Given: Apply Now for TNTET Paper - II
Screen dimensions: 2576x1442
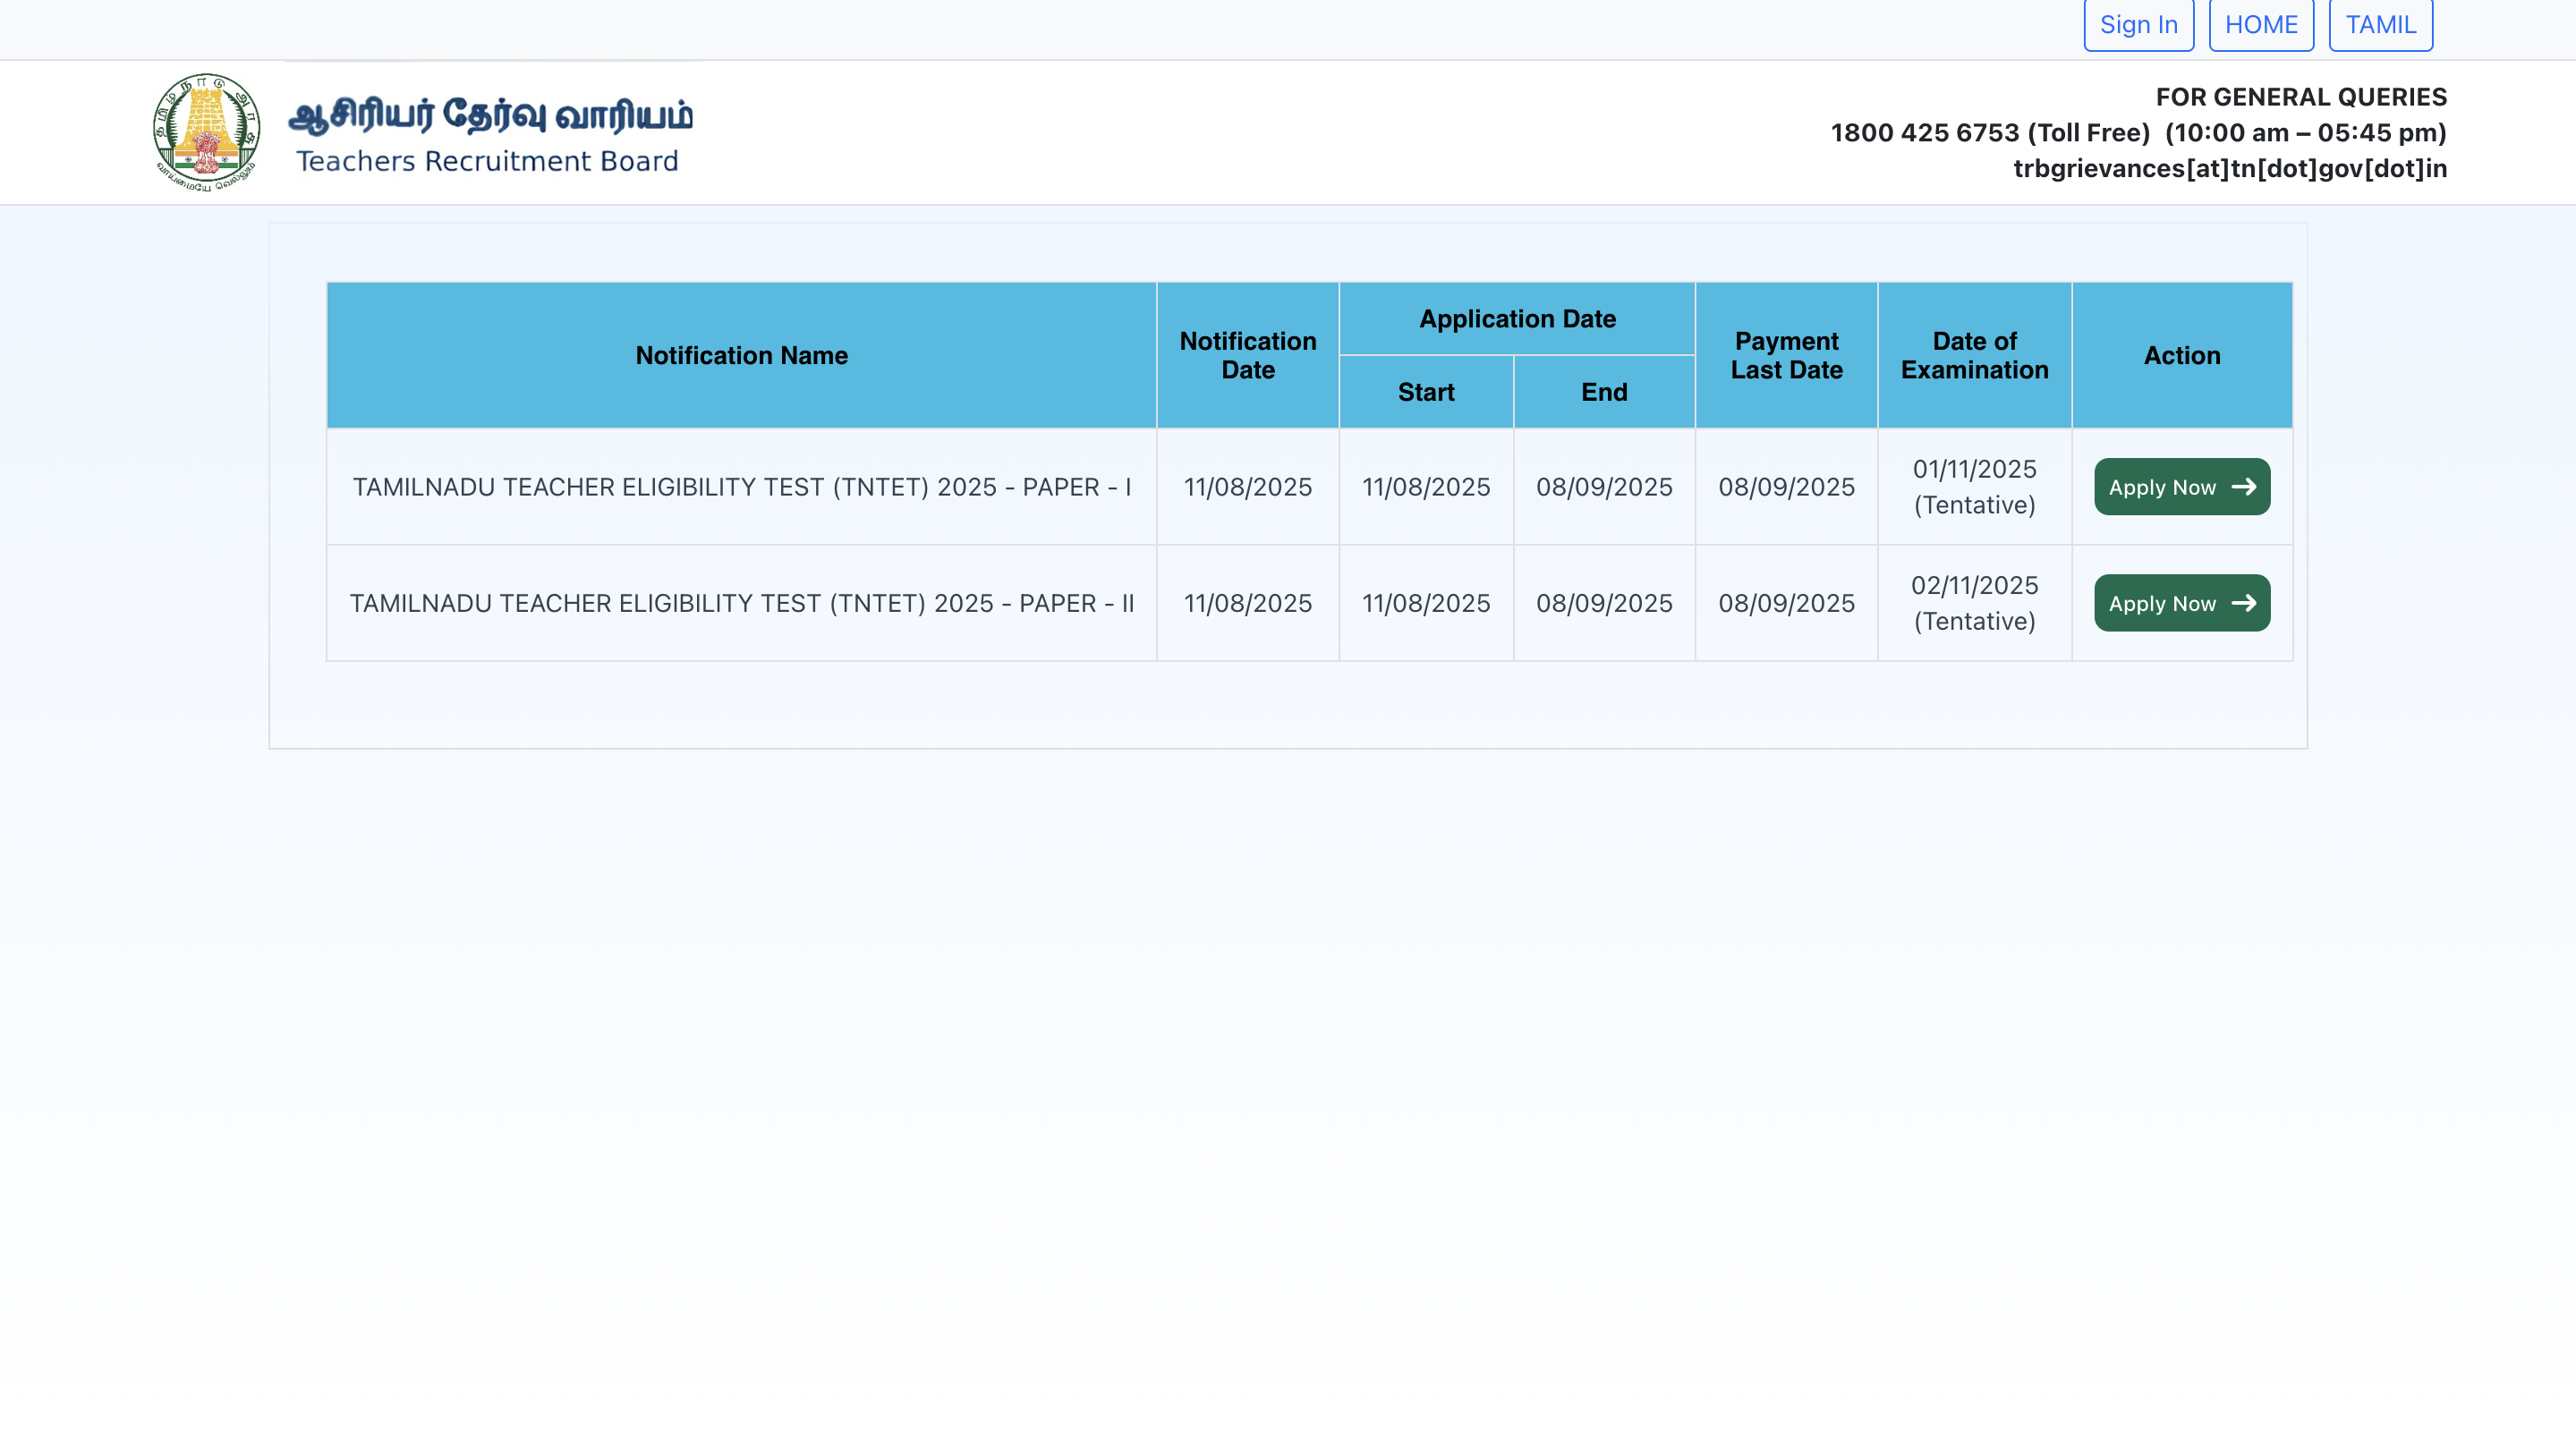Looking at the screenshot, I should coord(2182,603).
